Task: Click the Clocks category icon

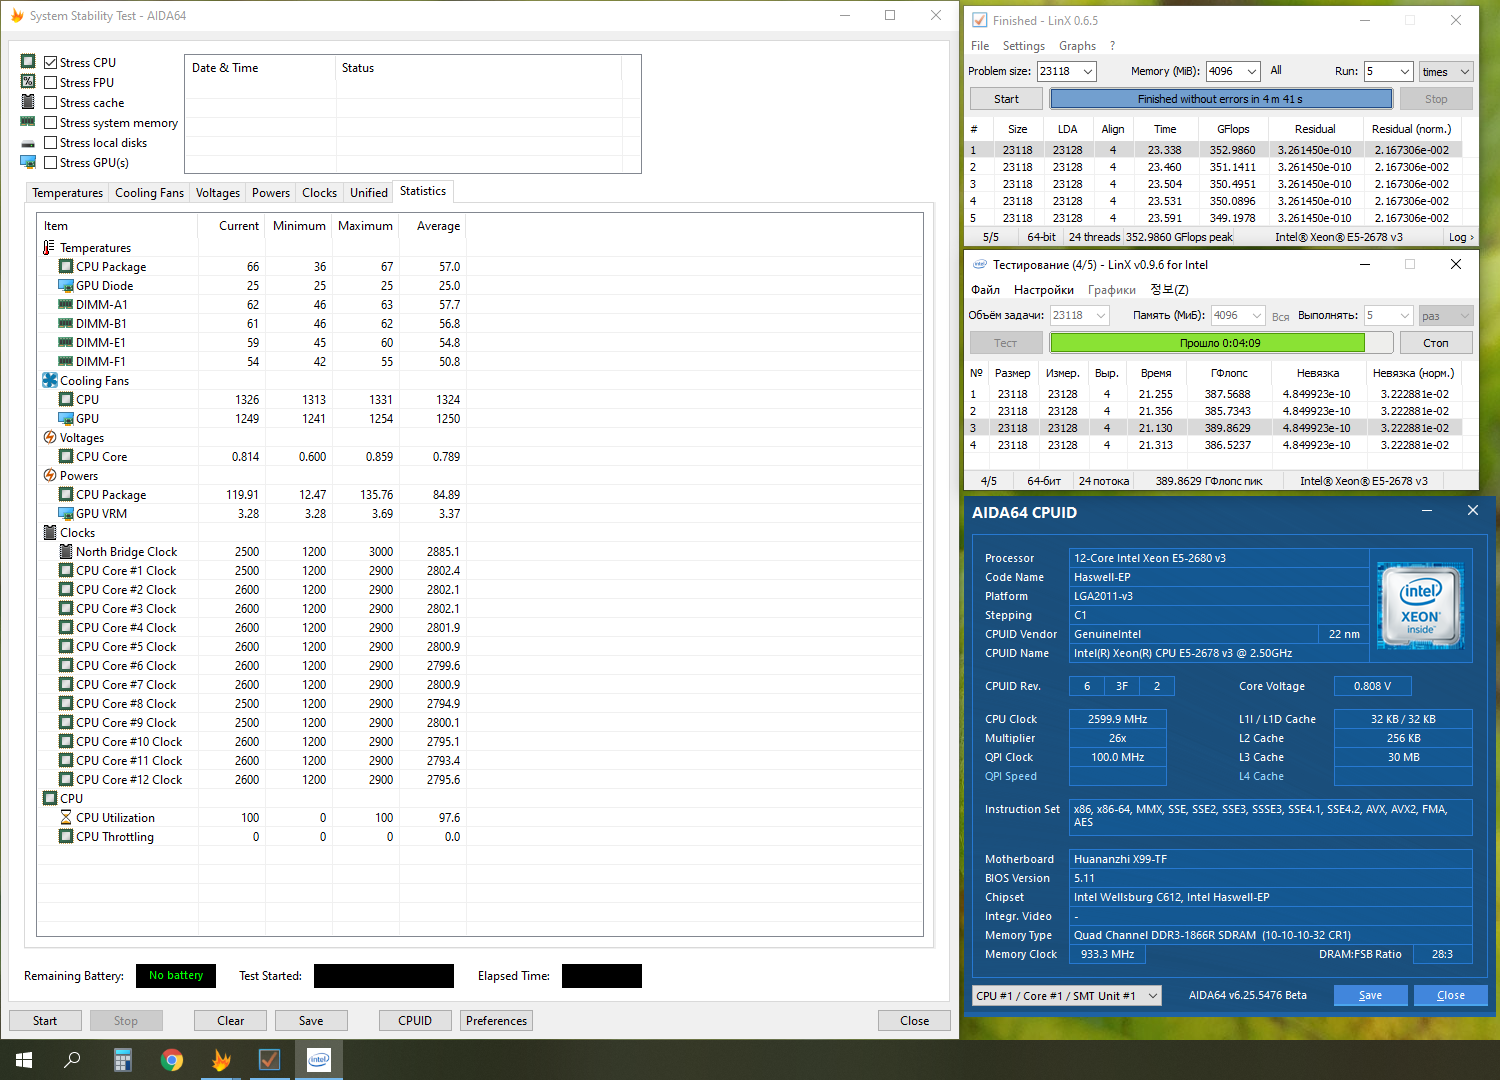Action: pos(50,532)
